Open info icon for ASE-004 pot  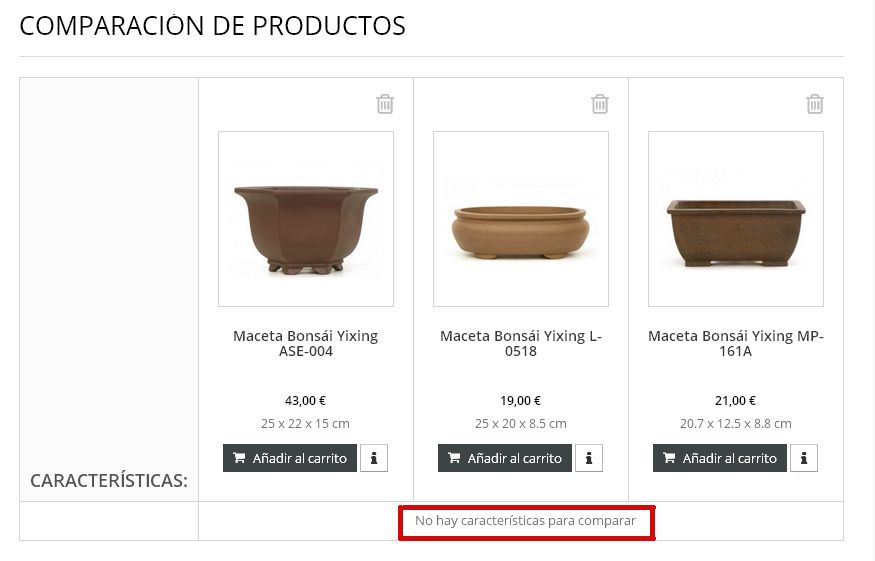374,458
